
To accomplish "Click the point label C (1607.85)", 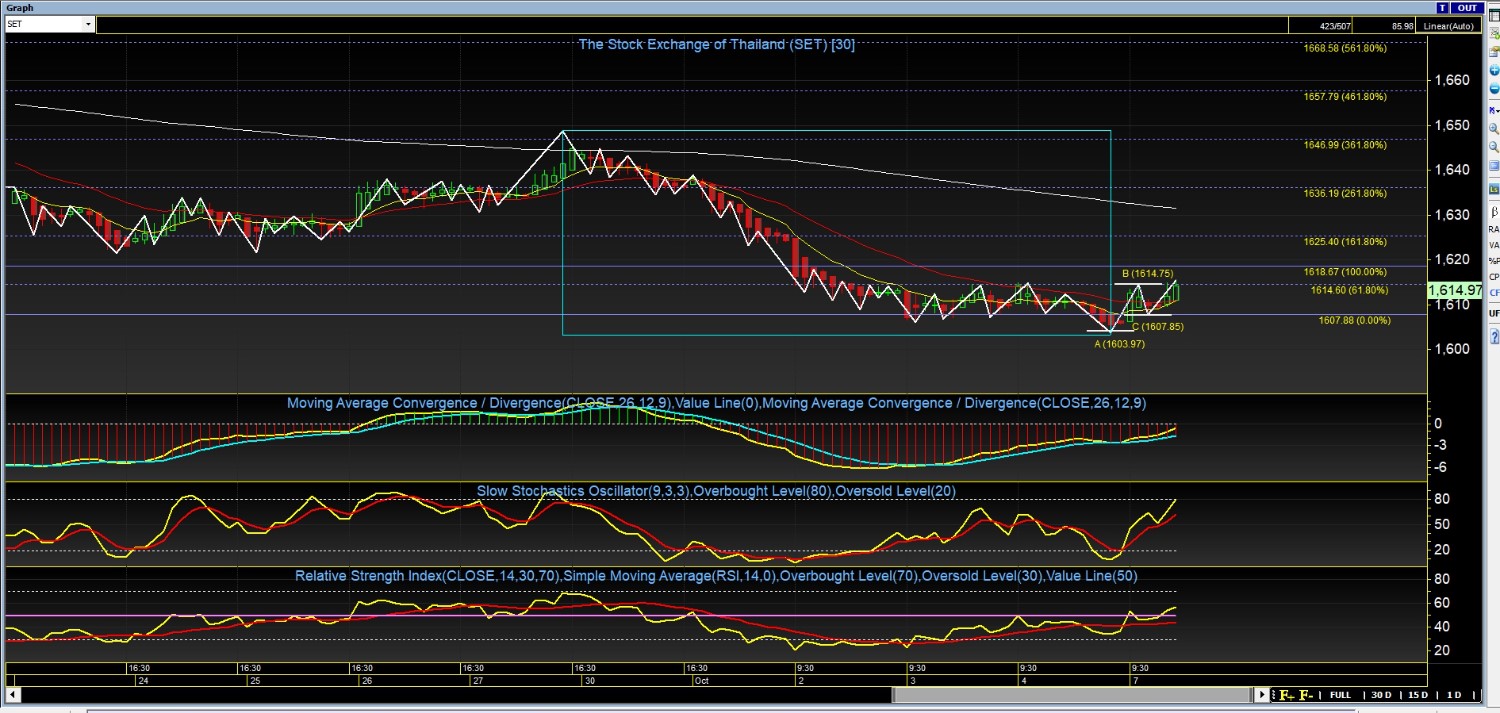I will [x=1157, y=327].
